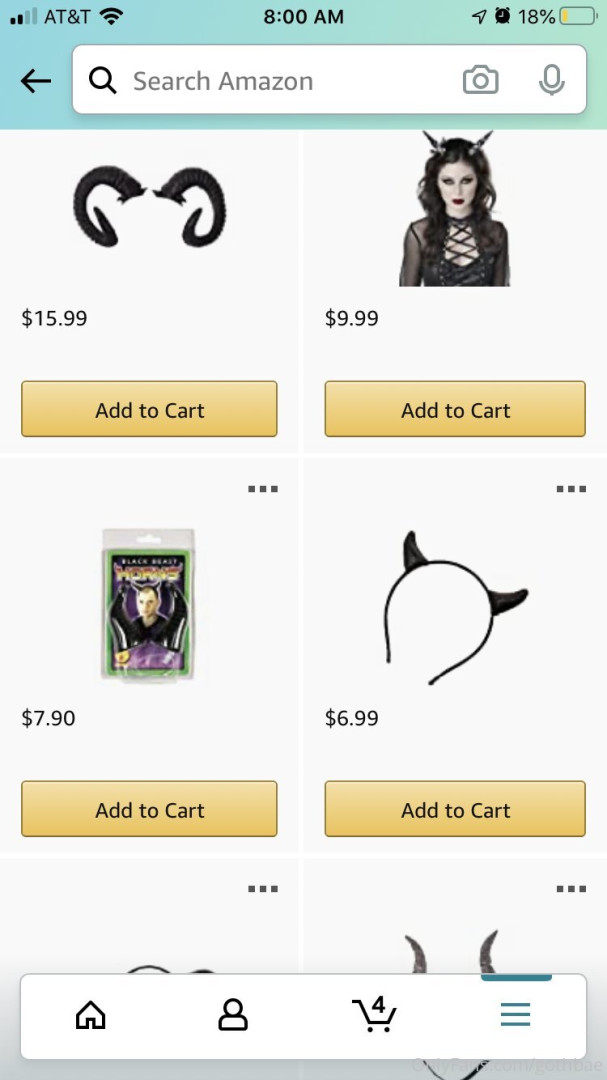View the black ram horns product image
This screenshot has height=1080, width=607.
(x=150, y=206)
